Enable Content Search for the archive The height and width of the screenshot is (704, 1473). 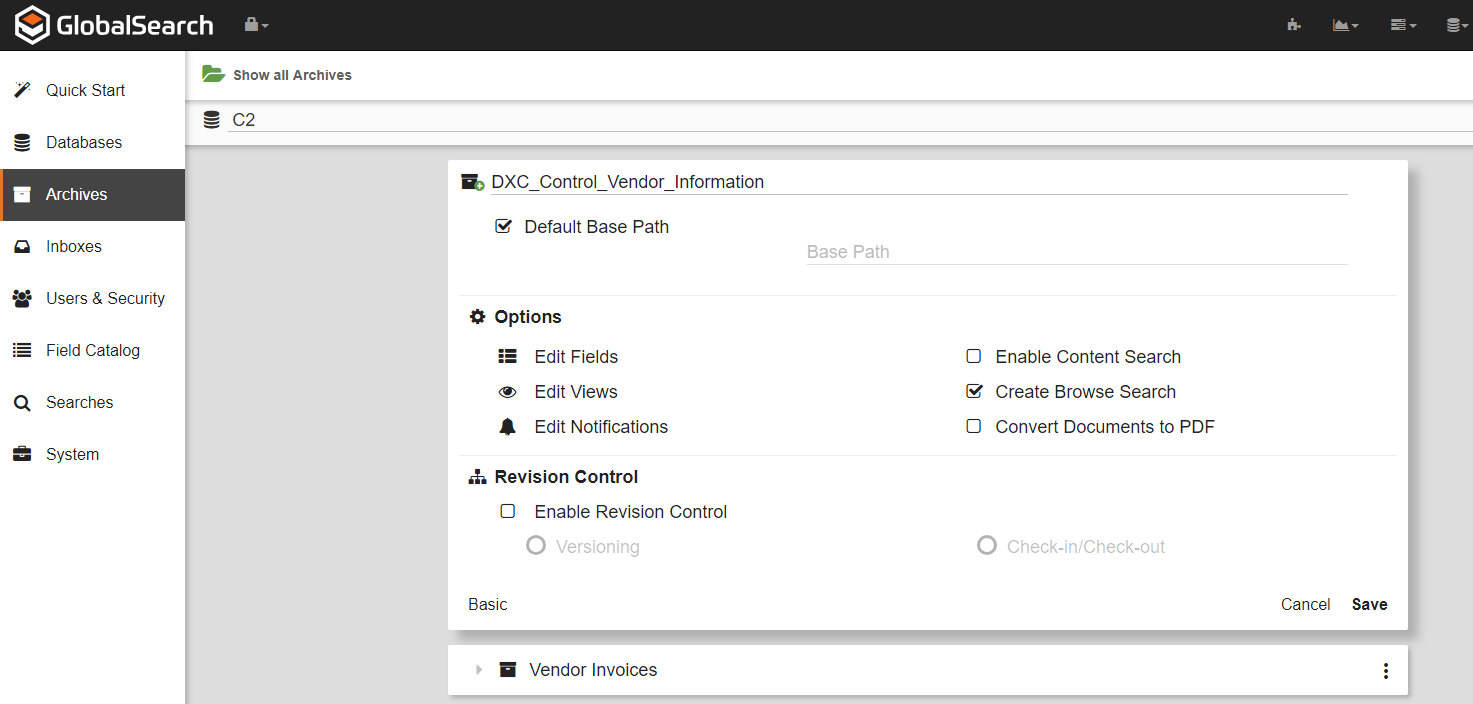[x=973, y=356]
